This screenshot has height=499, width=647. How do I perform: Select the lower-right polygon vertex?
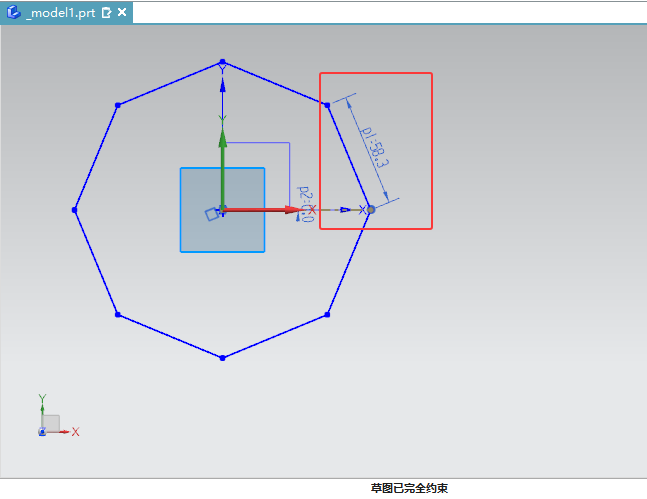327,315
